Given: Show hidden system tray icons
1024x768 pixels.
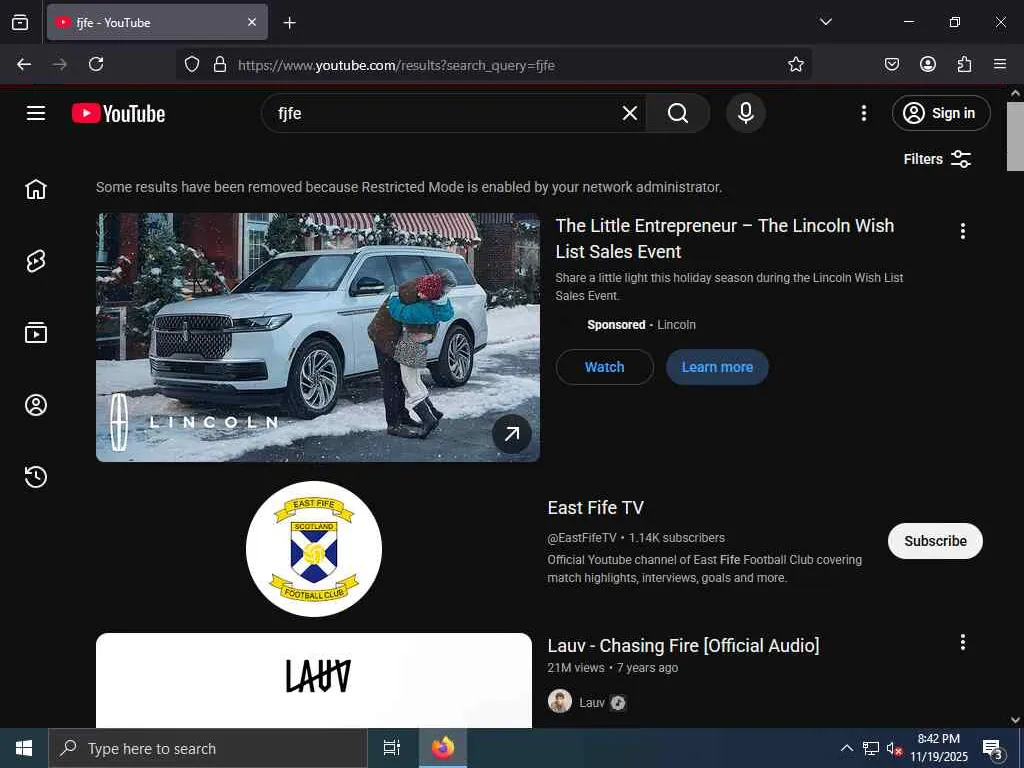Looking at the screenshot, I should coord(846,748).
